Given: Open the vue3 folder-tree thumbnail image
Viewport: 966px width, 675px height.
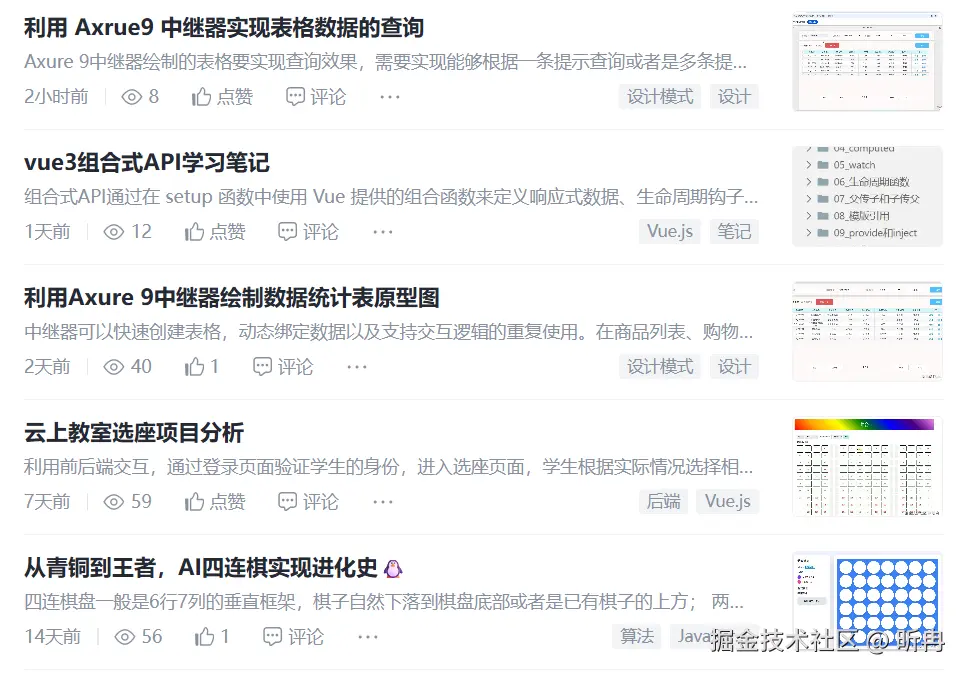Looking at the screenshot, I should tap(867, 196).
